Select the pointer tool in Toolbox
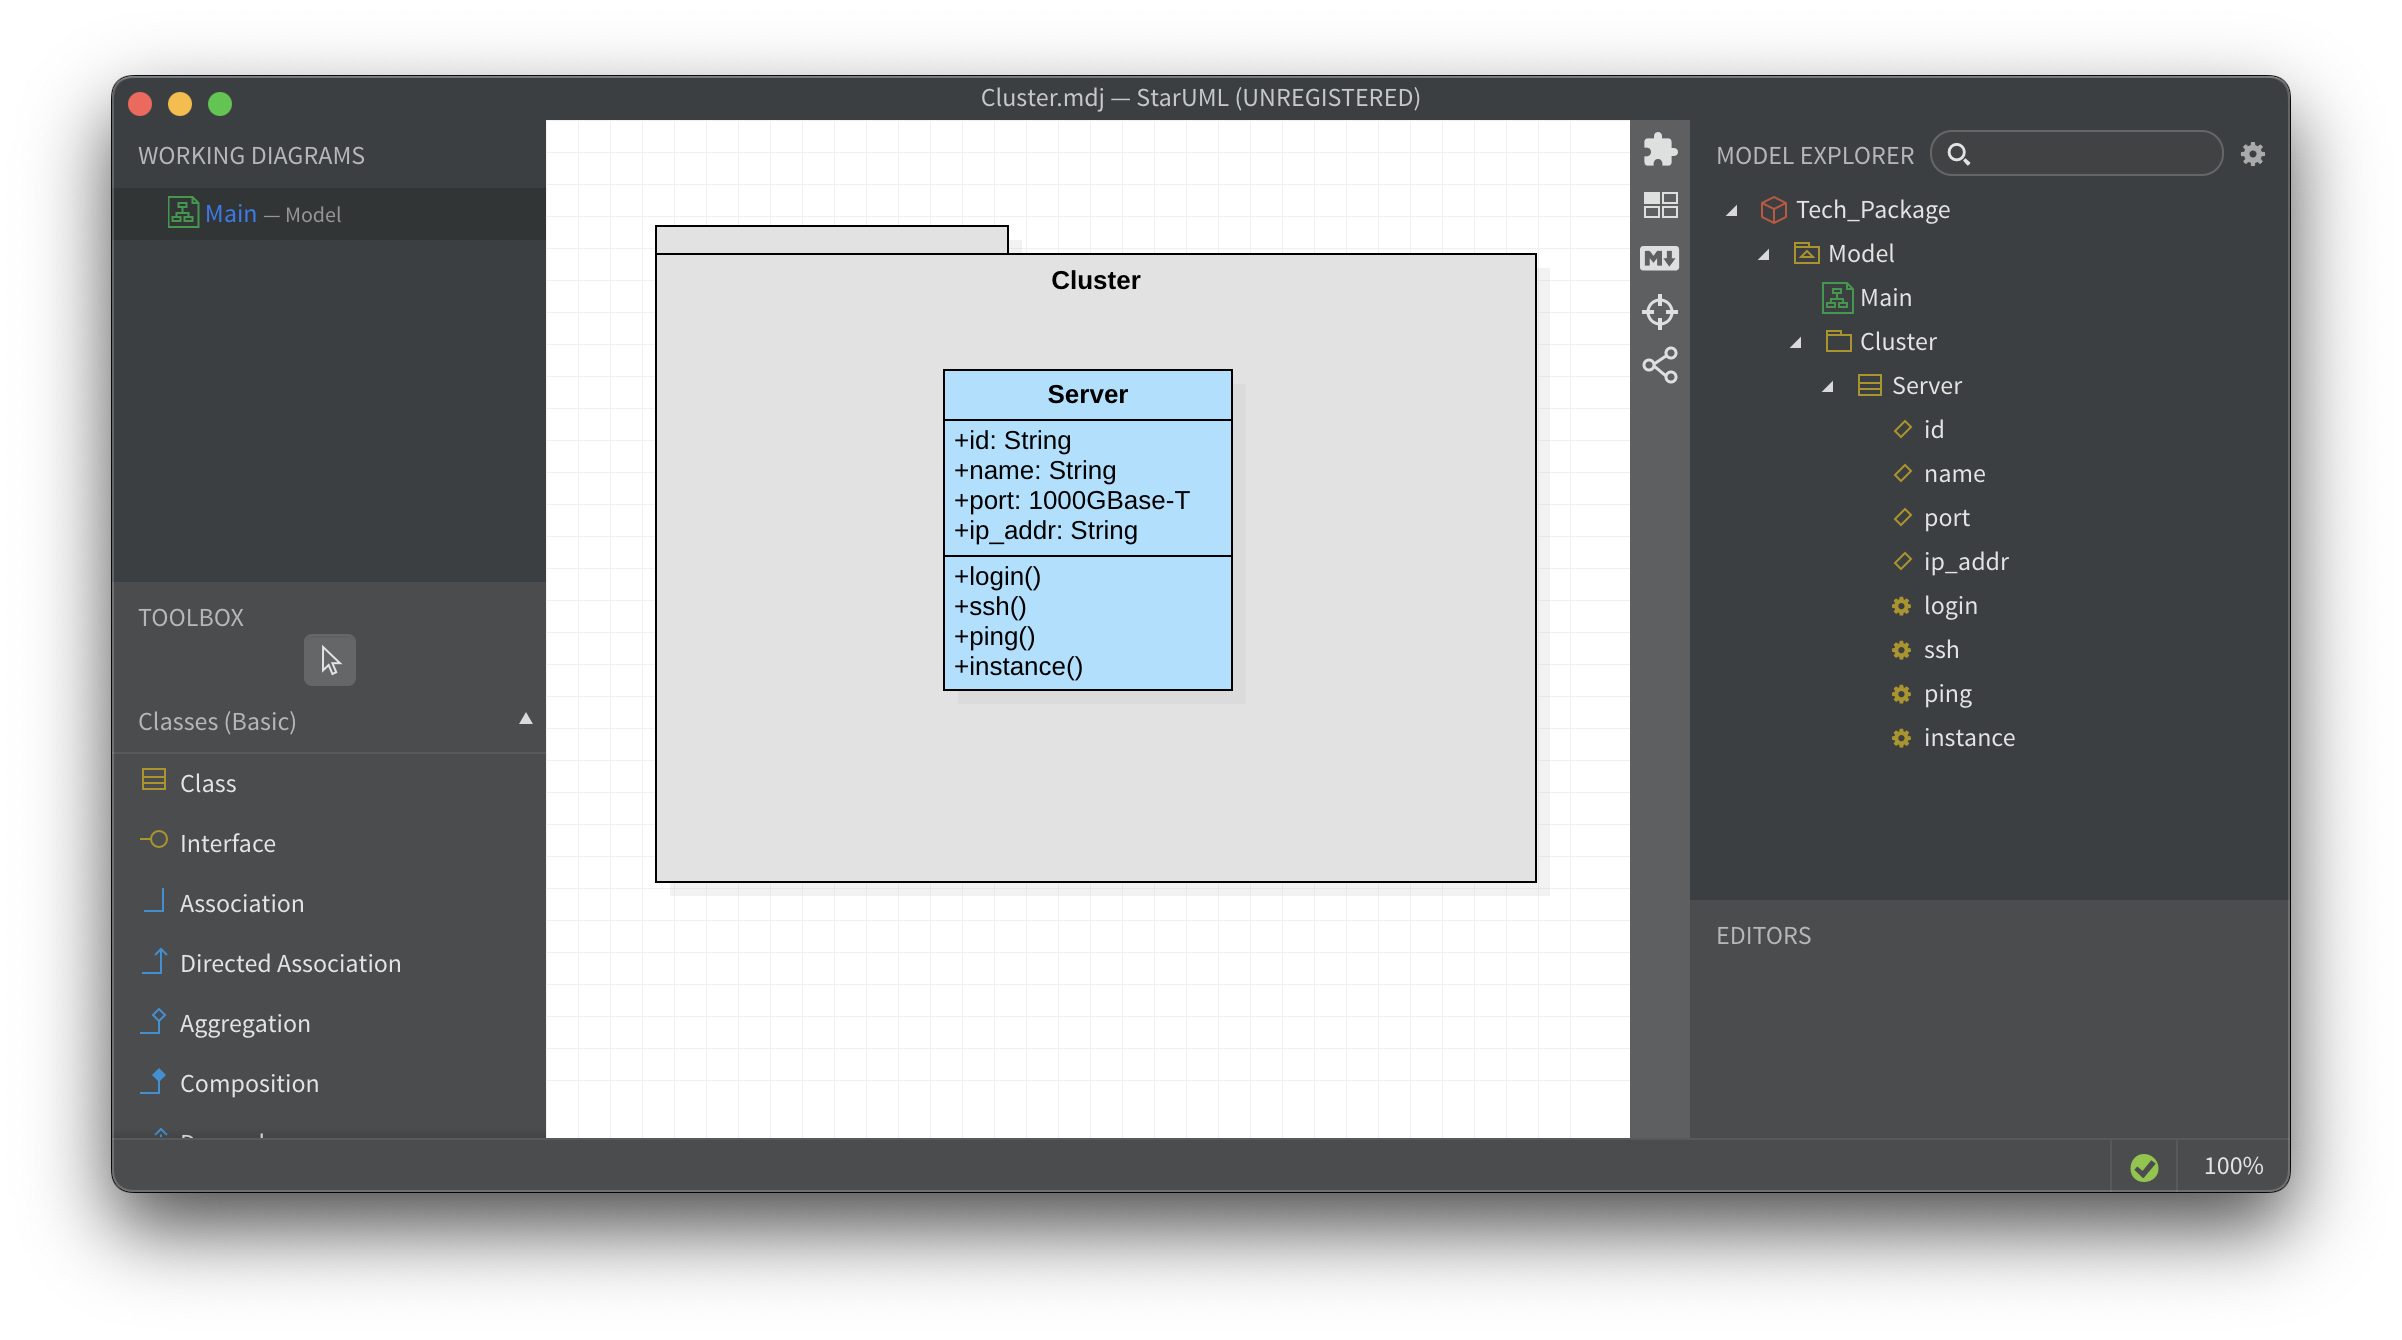 point(330,660)
